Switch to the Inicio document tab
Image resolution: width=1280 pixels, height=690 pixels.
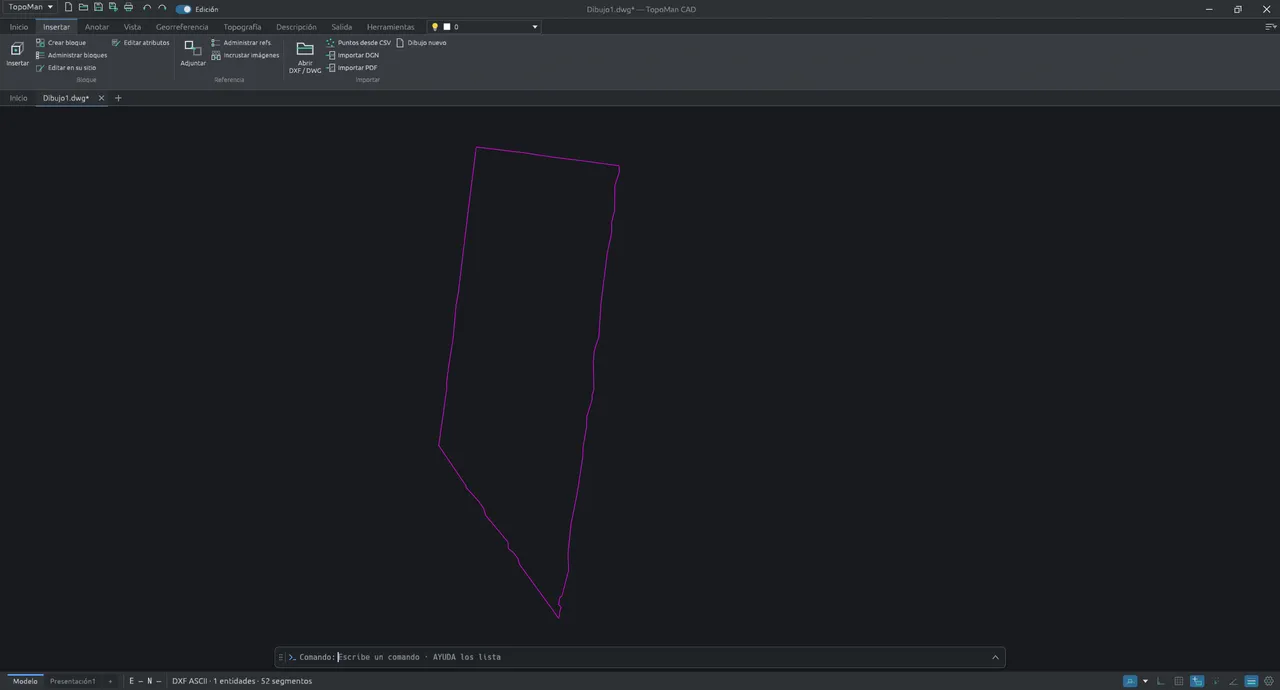point(19,98)
